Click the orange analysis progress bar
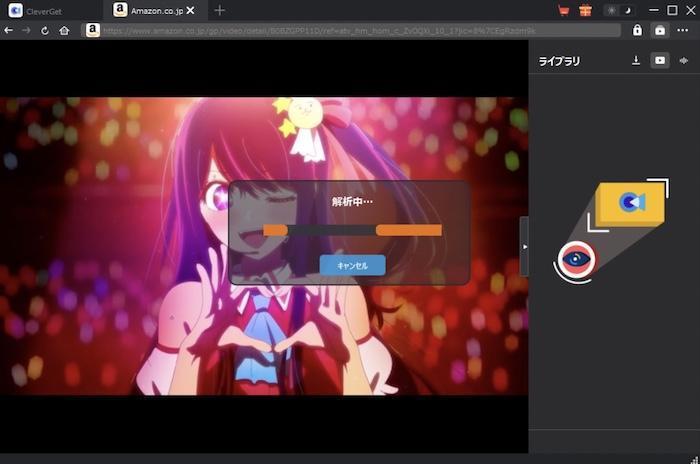 (352, 230)
